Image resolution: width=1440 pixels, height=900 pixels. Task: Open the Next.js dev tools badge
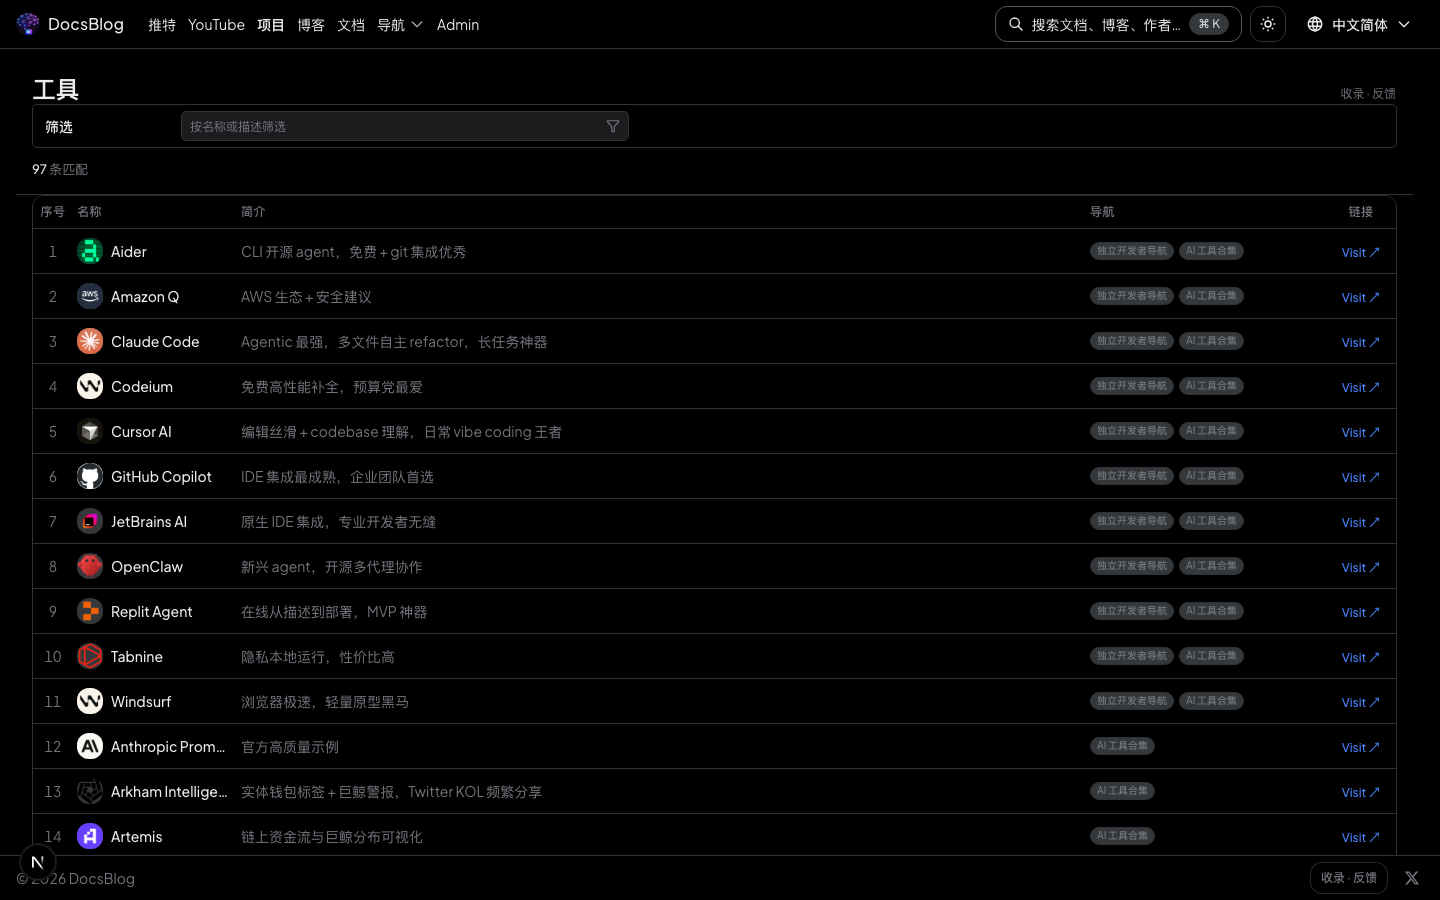(x=38, y=862)
